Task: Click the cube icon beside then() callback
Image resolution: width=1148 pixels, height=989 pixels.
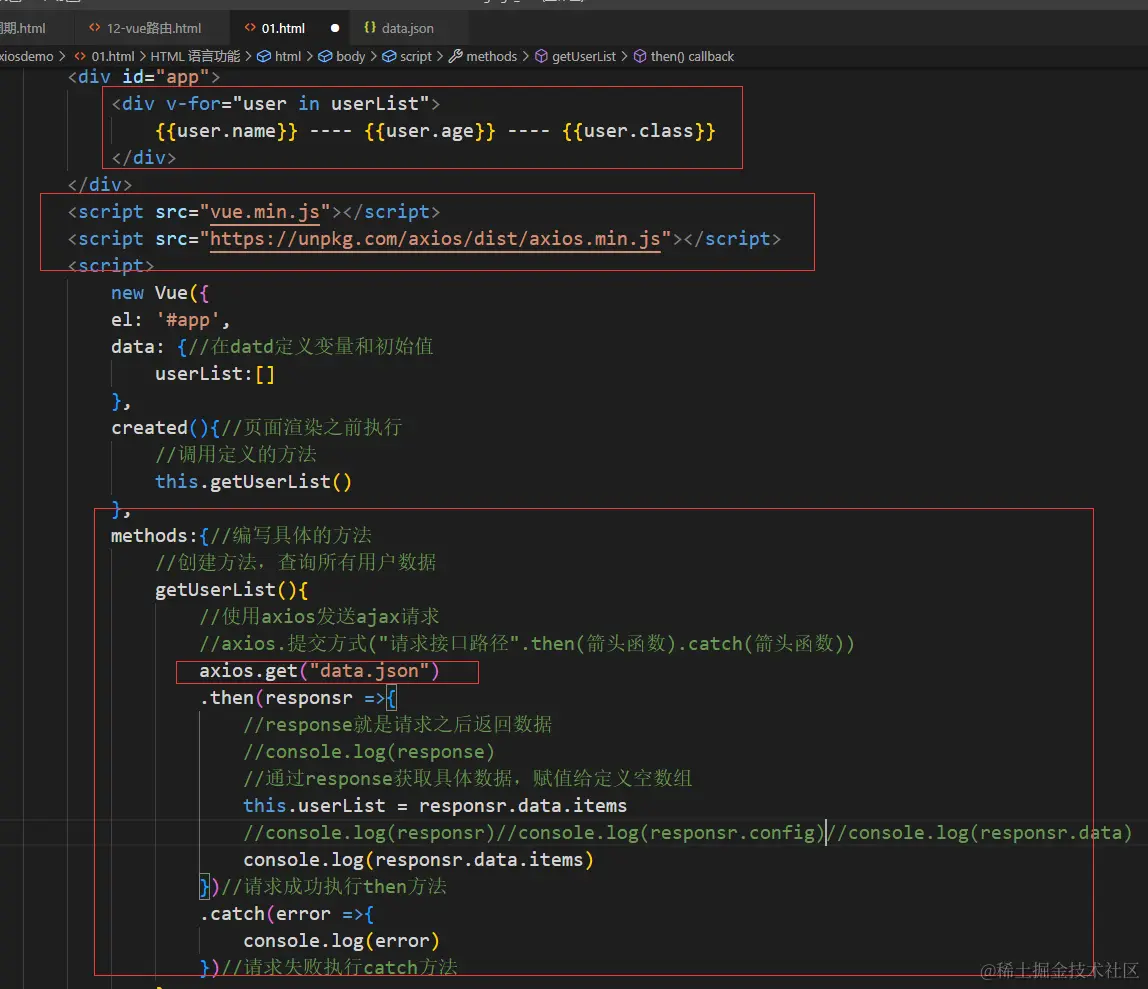Action: [x=640, y=56]
